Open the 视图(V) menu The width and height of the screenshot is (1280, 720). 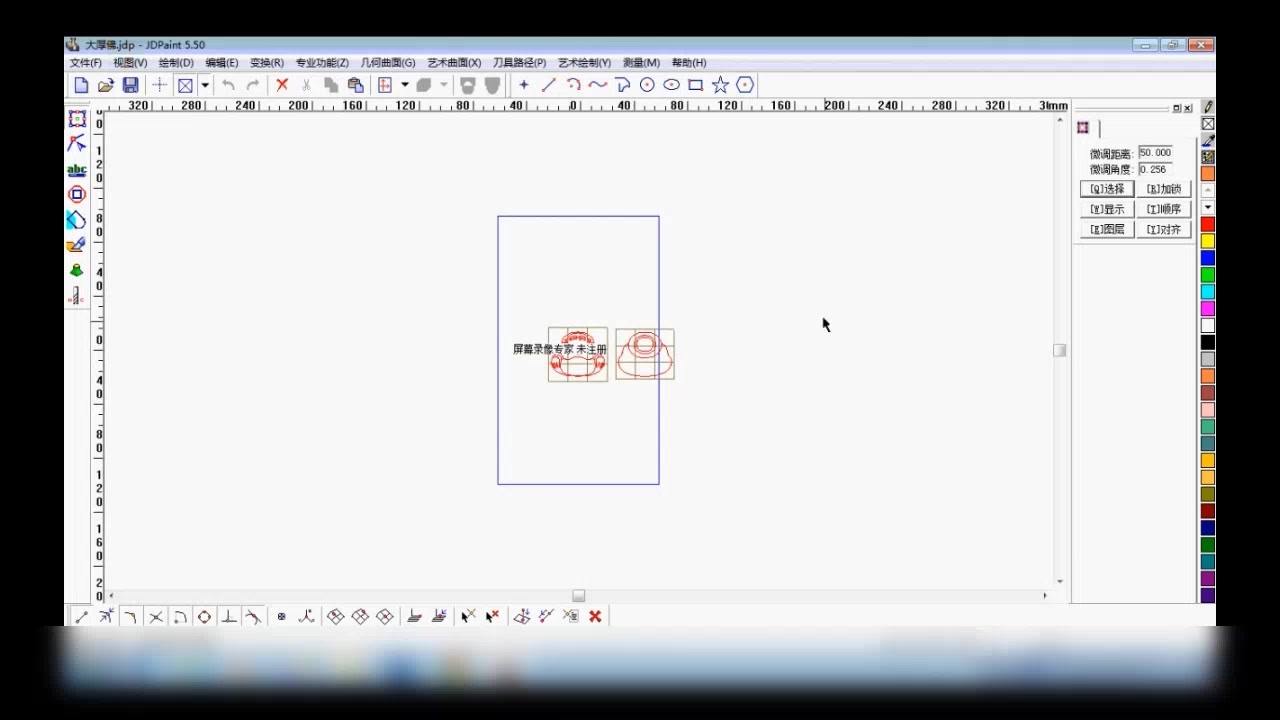[130, 63]
